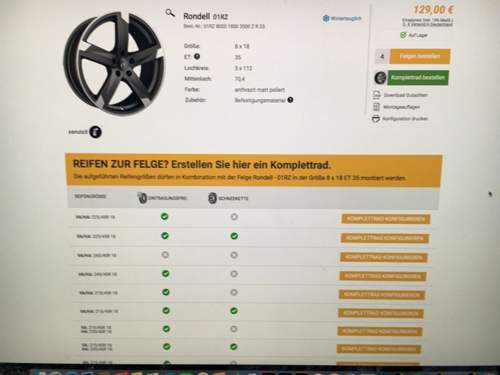Click Komplettrad konfigurieren in the third tire row
This screenshot has width=500, height=375.
click(x=384, y=257)
